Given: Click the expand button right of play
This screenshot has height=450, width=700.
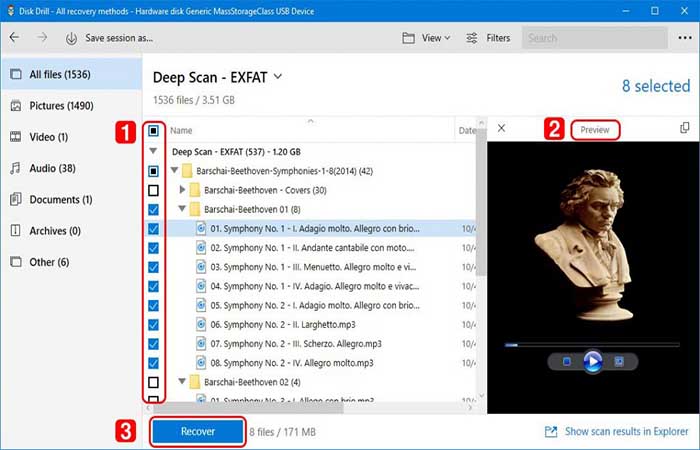Looking at the screenshot, I should (x=619, y=361).
